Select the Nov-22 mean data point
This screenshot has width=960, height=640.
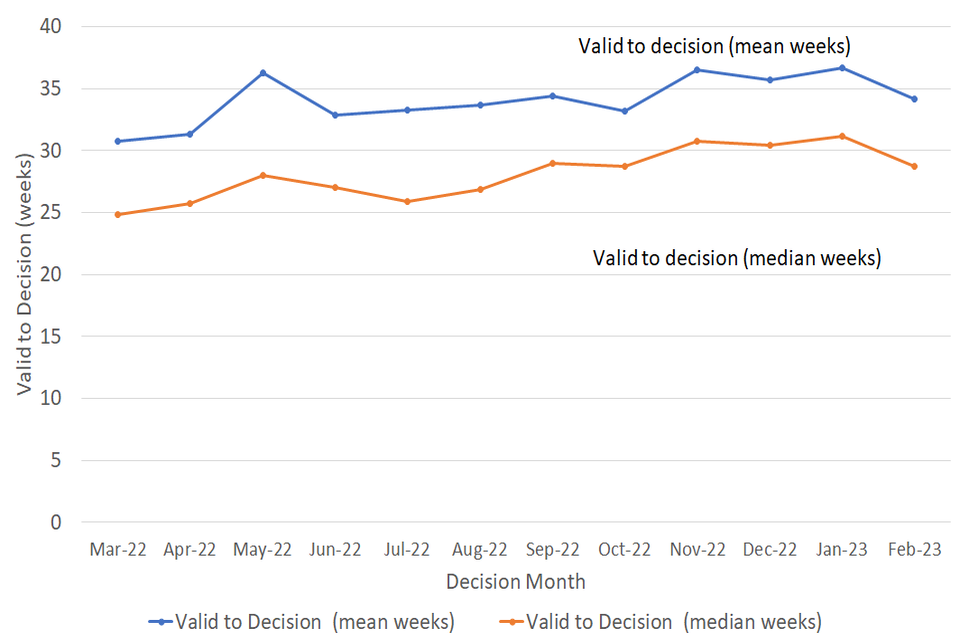click(697, 70)
